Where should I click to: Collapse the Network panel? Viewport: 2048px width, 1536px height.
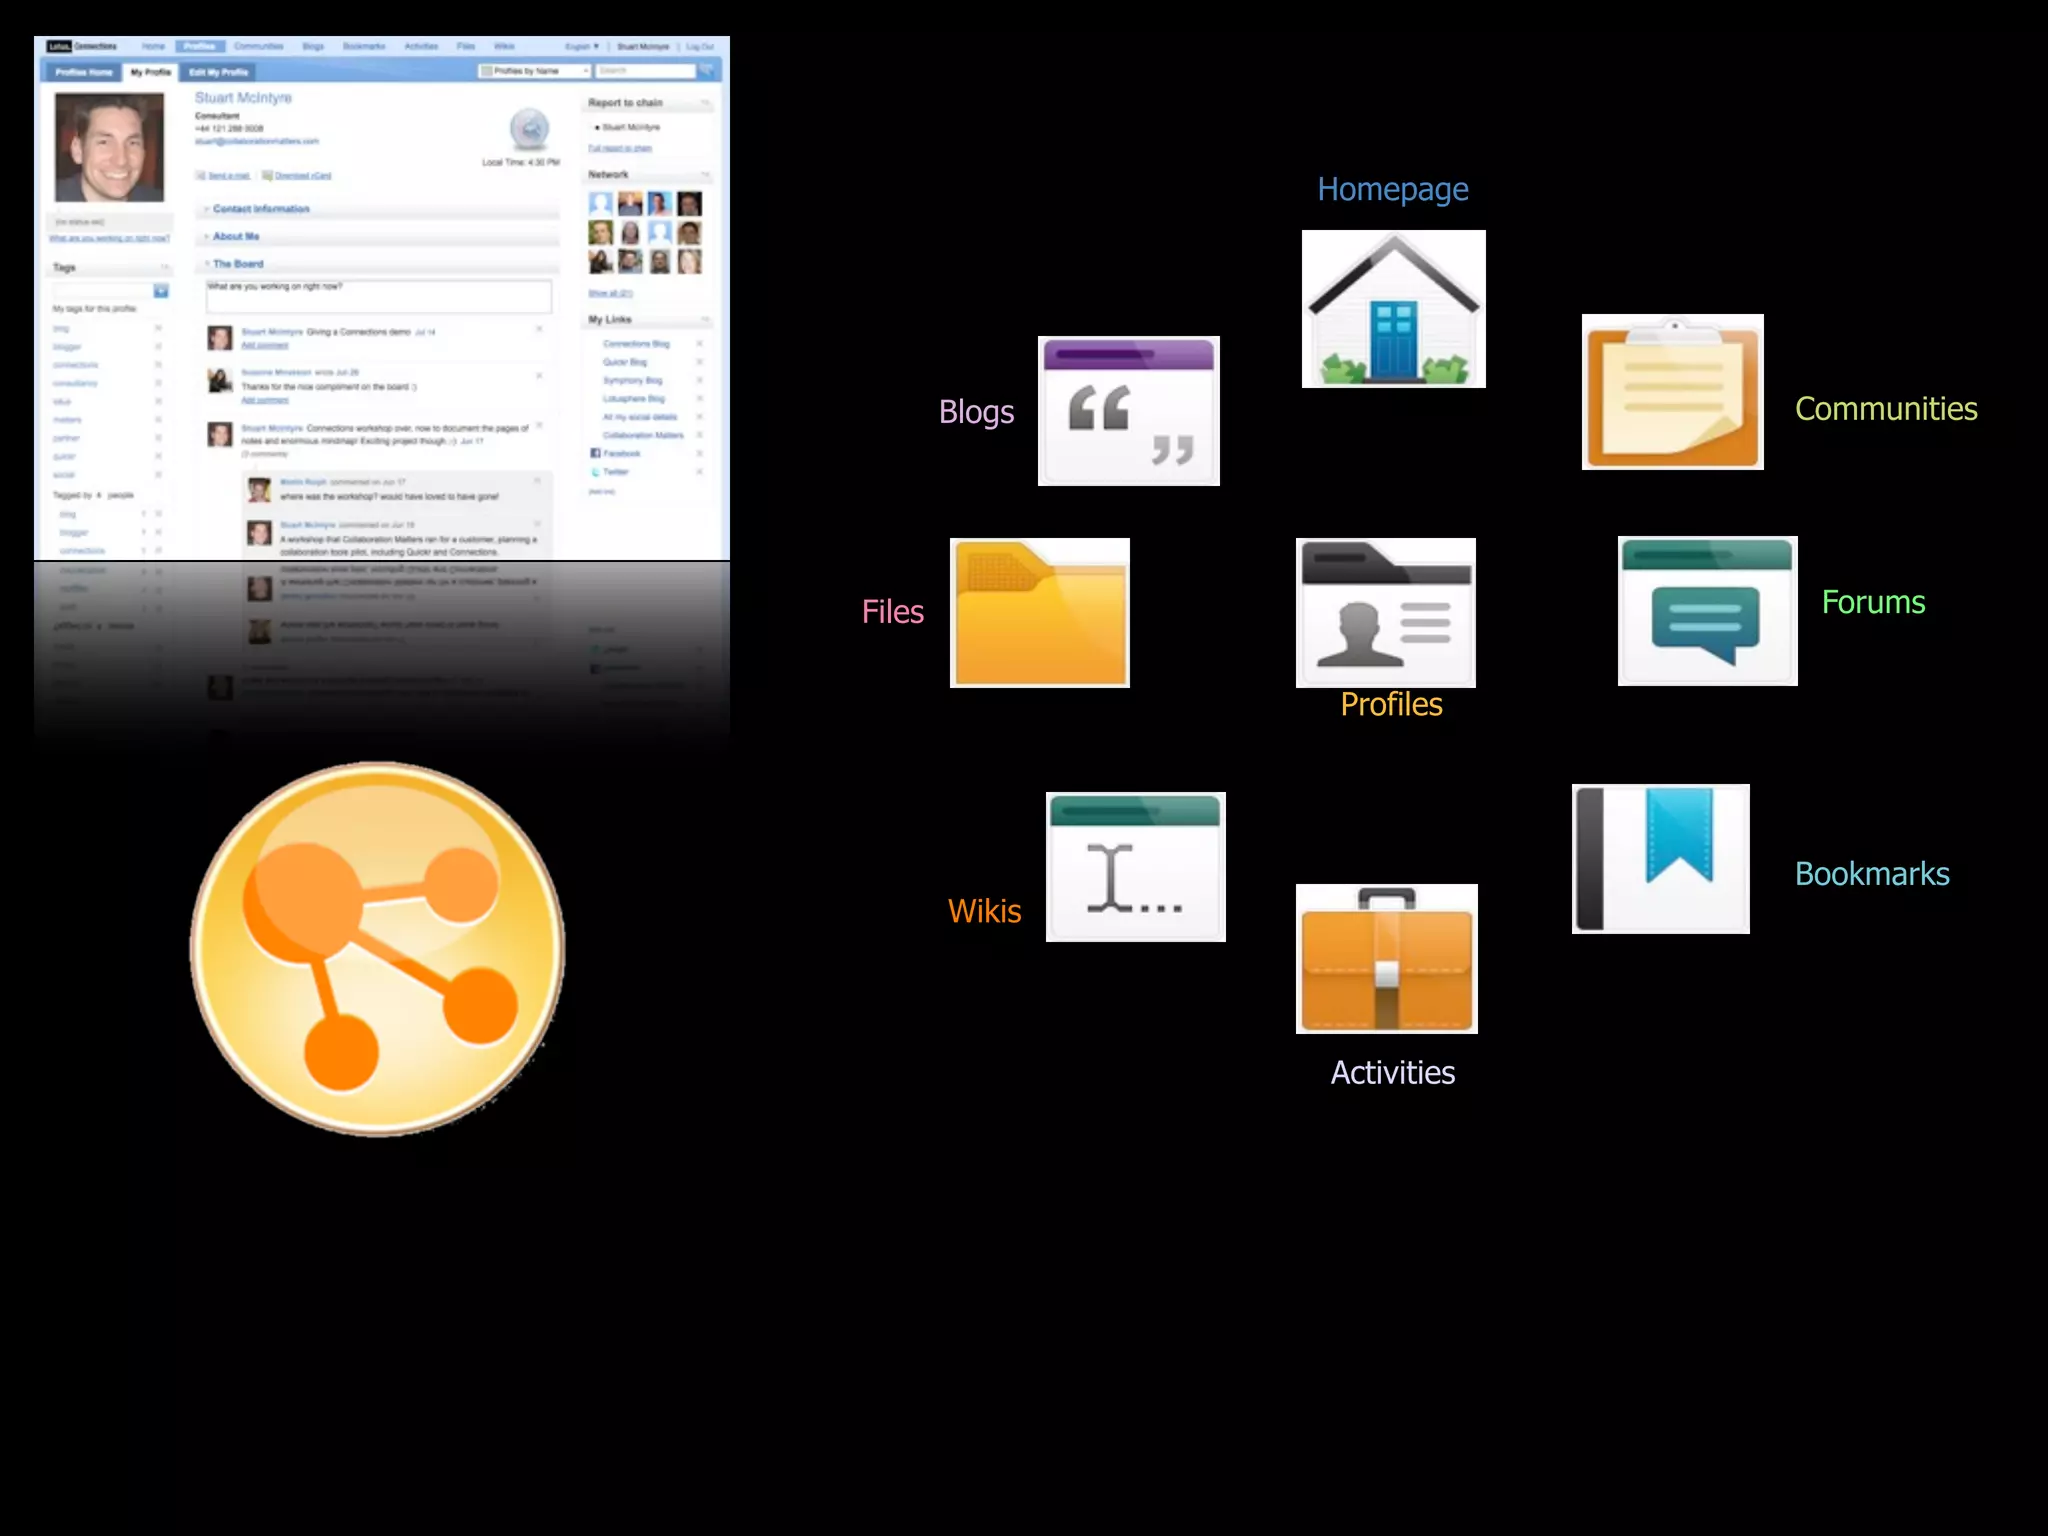705,174
